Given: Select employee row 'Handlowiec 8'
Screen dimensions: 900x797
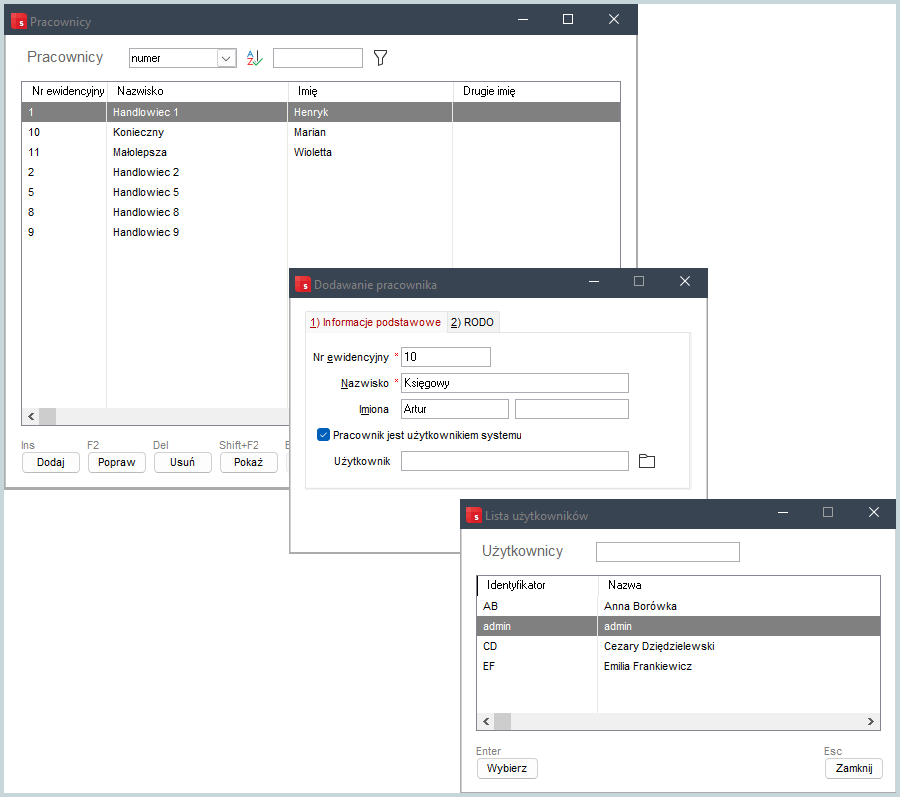Looking at the screenshot, I should (321, 212).
